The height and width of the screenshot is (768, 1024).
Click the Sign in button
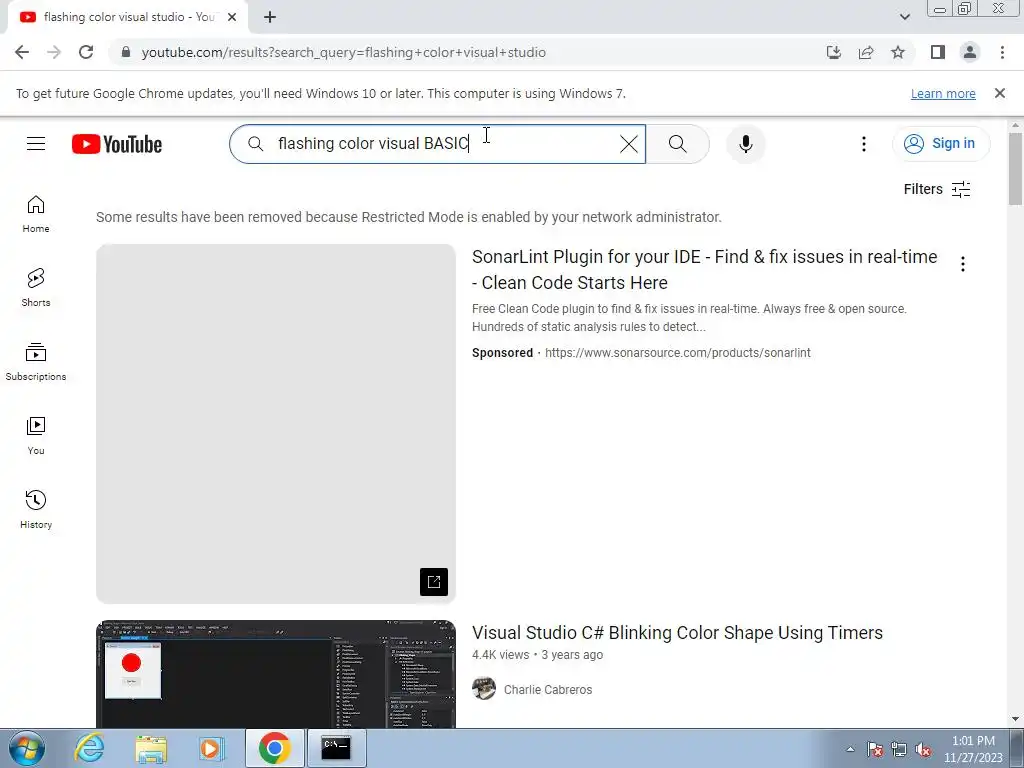coord(940,144)
